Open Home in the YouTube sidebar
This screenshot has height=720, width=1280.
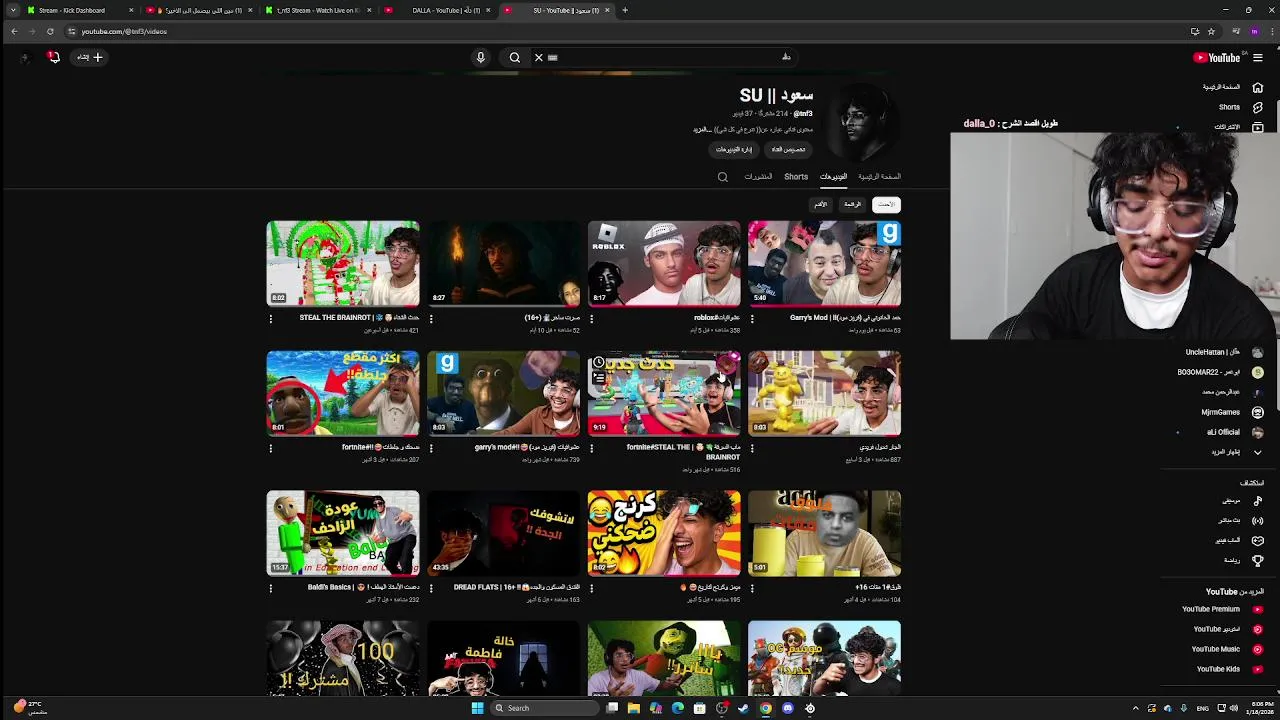pos(1232,87)
